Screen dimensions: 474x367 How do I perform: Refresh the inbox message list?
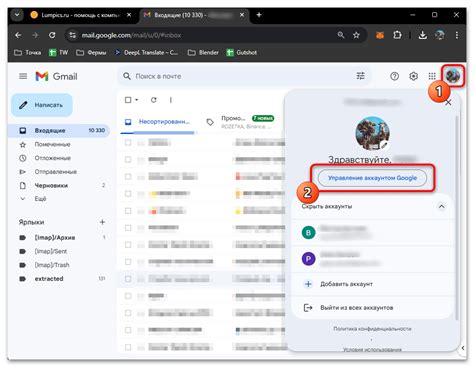154,100
